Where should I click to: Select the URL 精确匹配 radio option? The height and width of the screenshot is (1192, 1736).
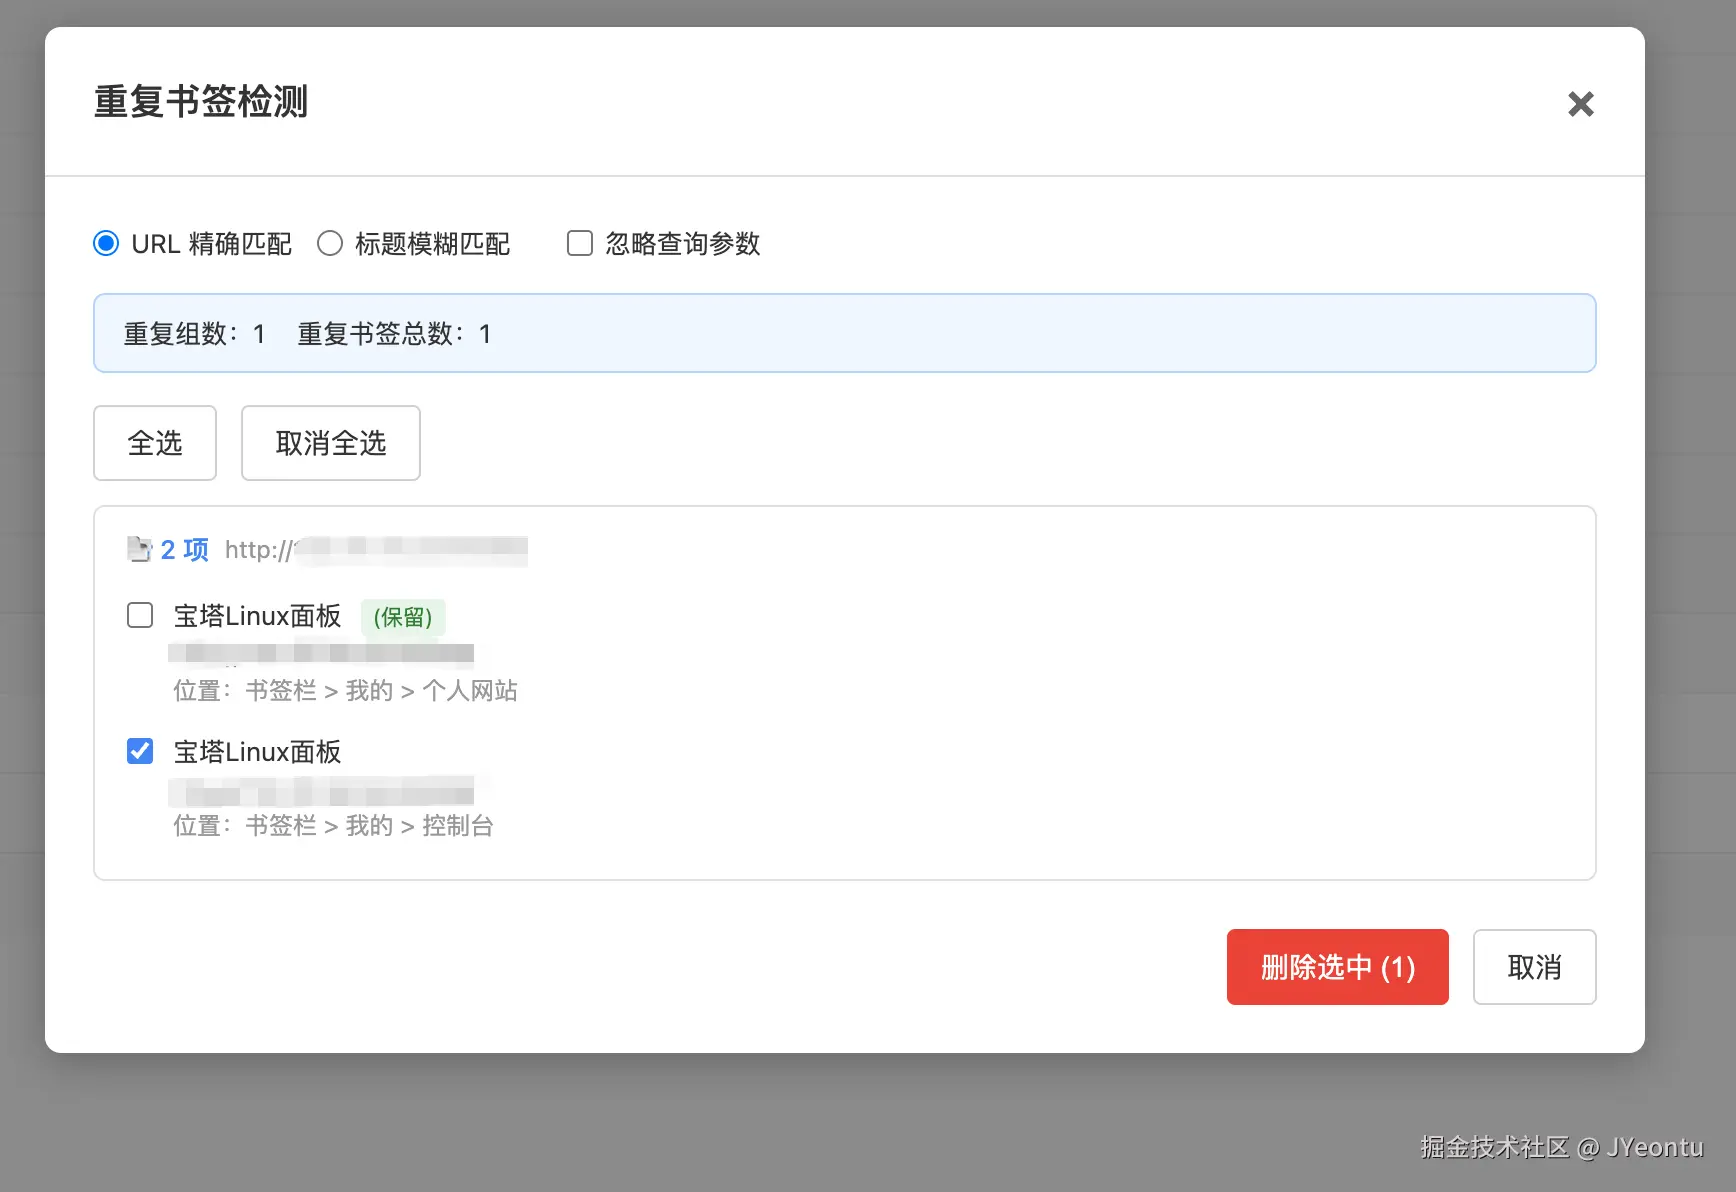(106, 244)
